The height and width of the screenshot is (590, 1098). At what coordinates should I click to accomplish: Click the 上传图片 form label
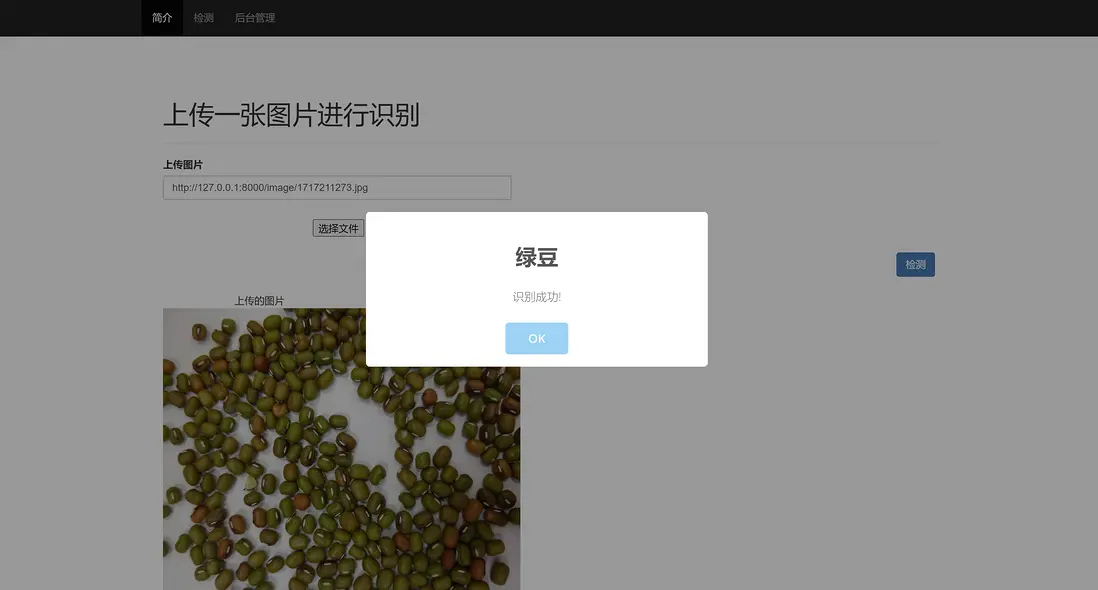(183, 164)
